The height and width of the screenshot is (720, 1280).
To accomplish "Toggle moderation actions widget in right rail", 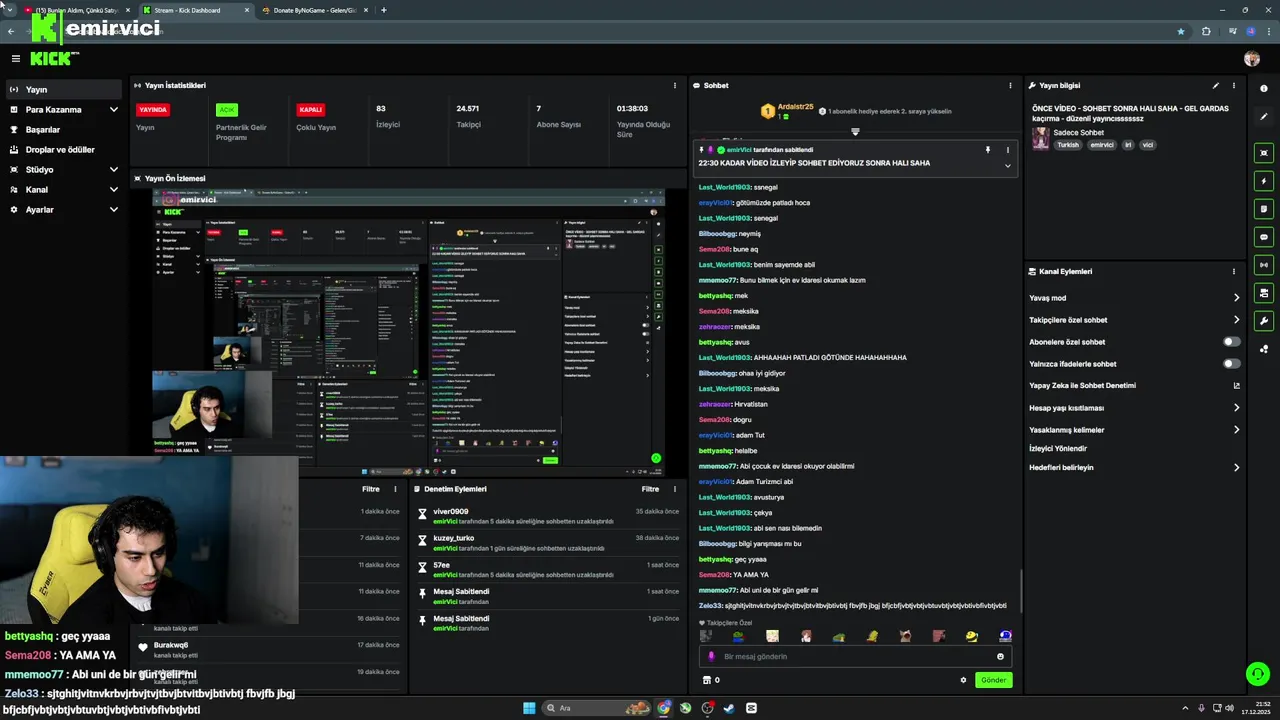I will 1264,293.
